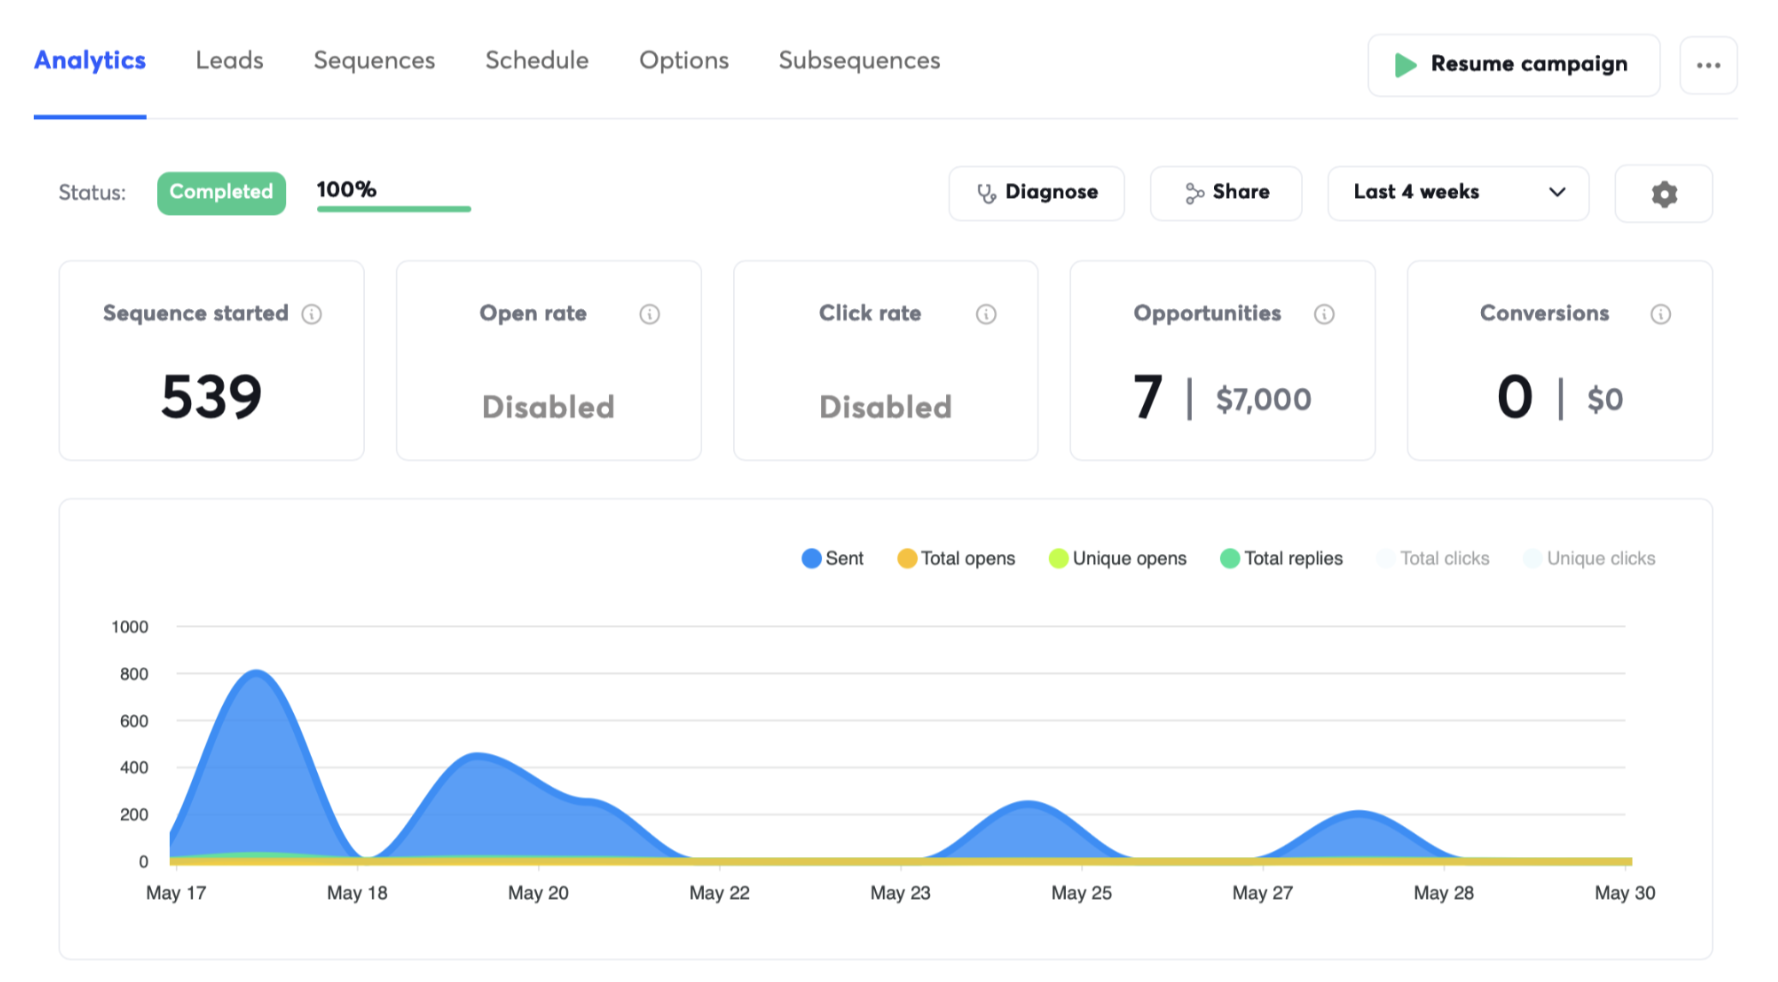Click the Diagnose button
The width and height of the screenshot is (1778, 982).
click(x=1037, y=193)
